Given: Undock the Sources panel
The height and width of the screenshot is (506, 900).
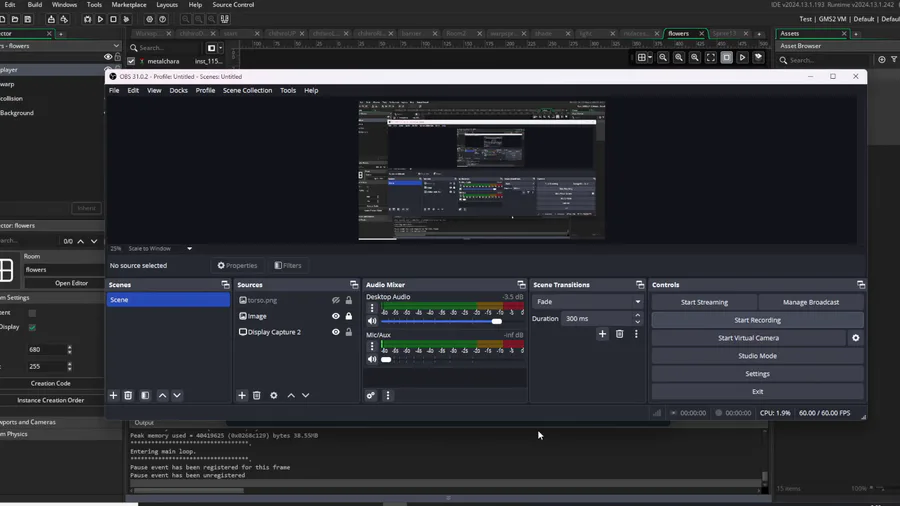Looking at the screenshot, I should click(354, 285).
